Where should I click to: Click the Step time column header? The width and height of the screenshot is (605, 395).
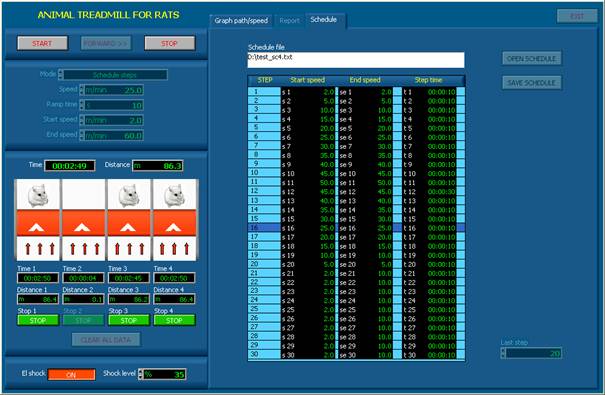pos(428,80)
